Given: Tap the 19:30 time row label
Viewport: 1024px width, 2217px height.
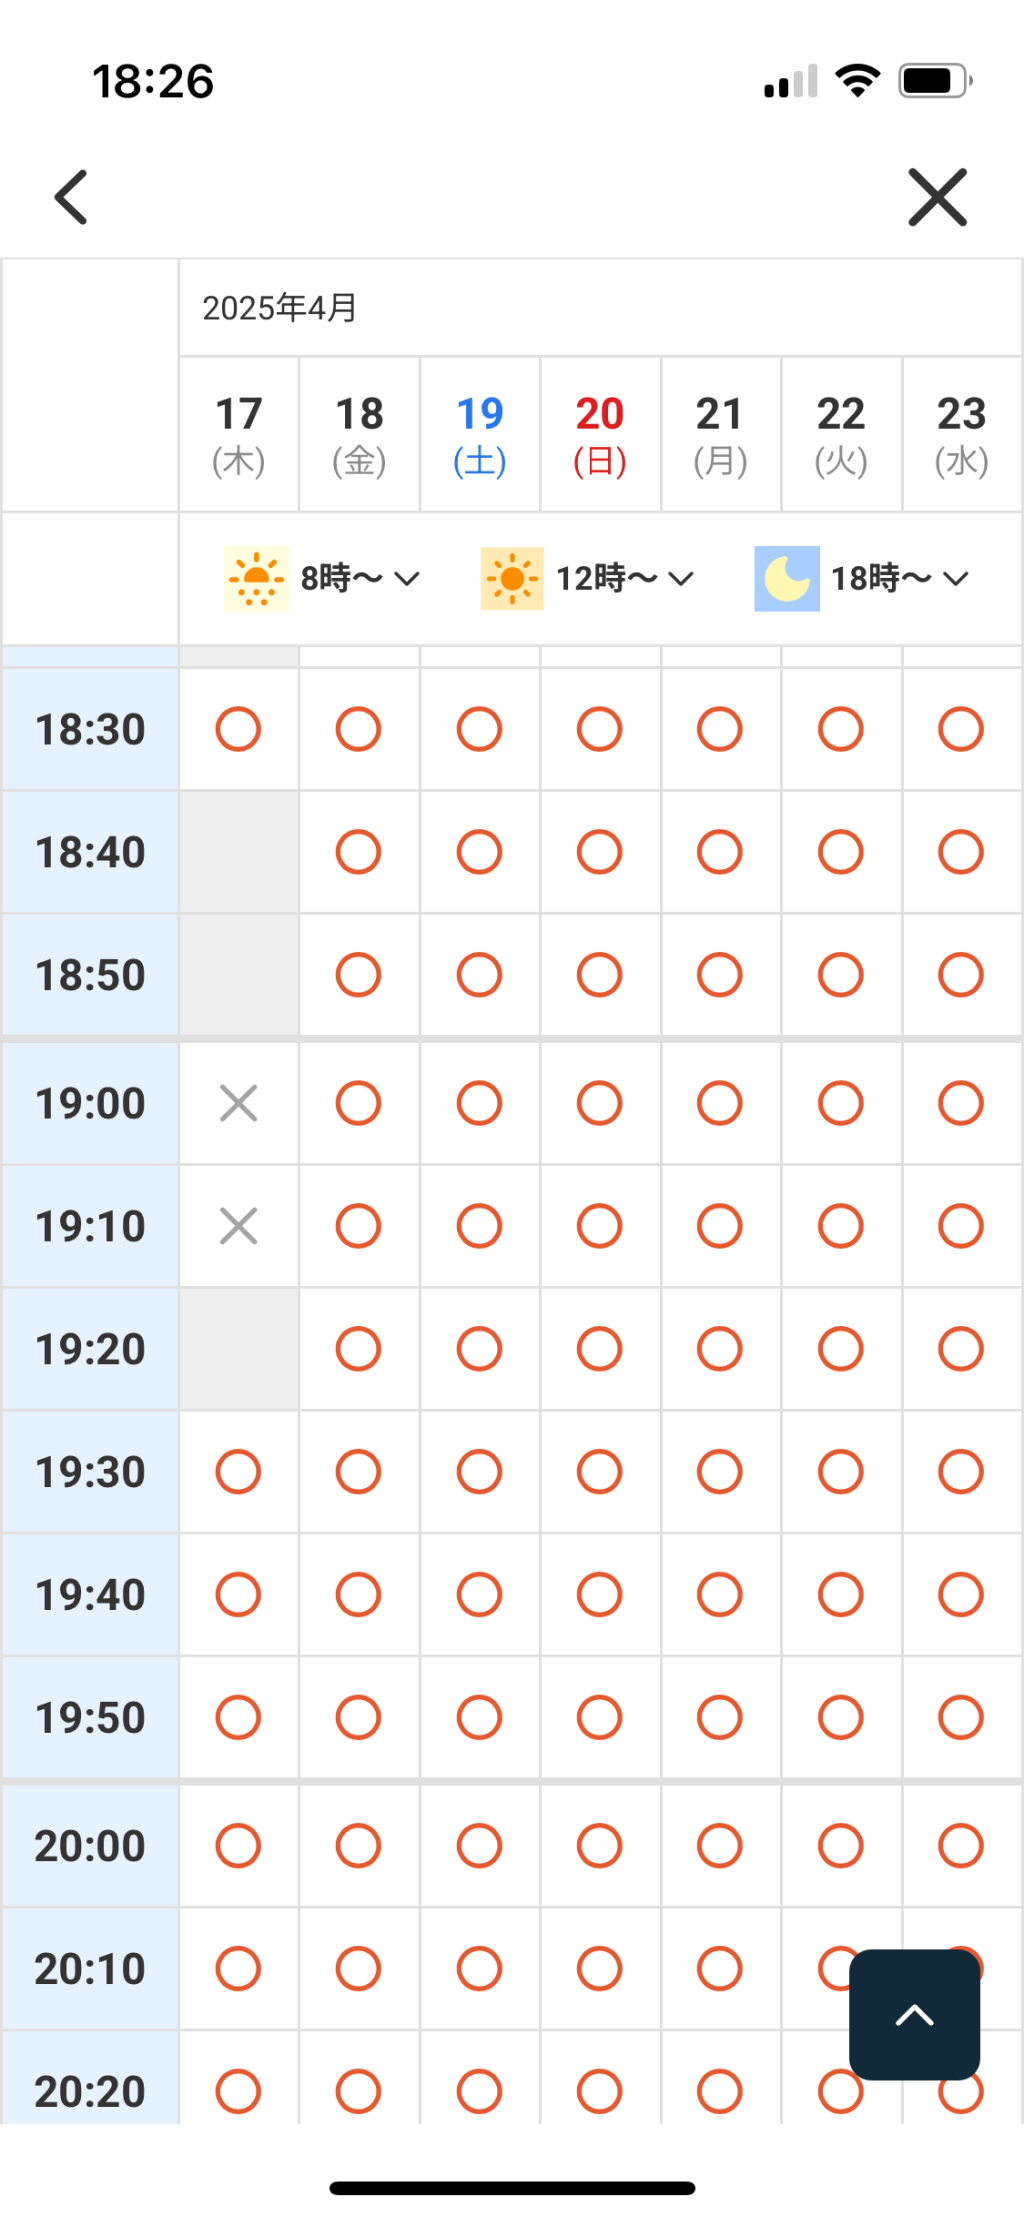Looking at the screenshot, I should 90,1472.
